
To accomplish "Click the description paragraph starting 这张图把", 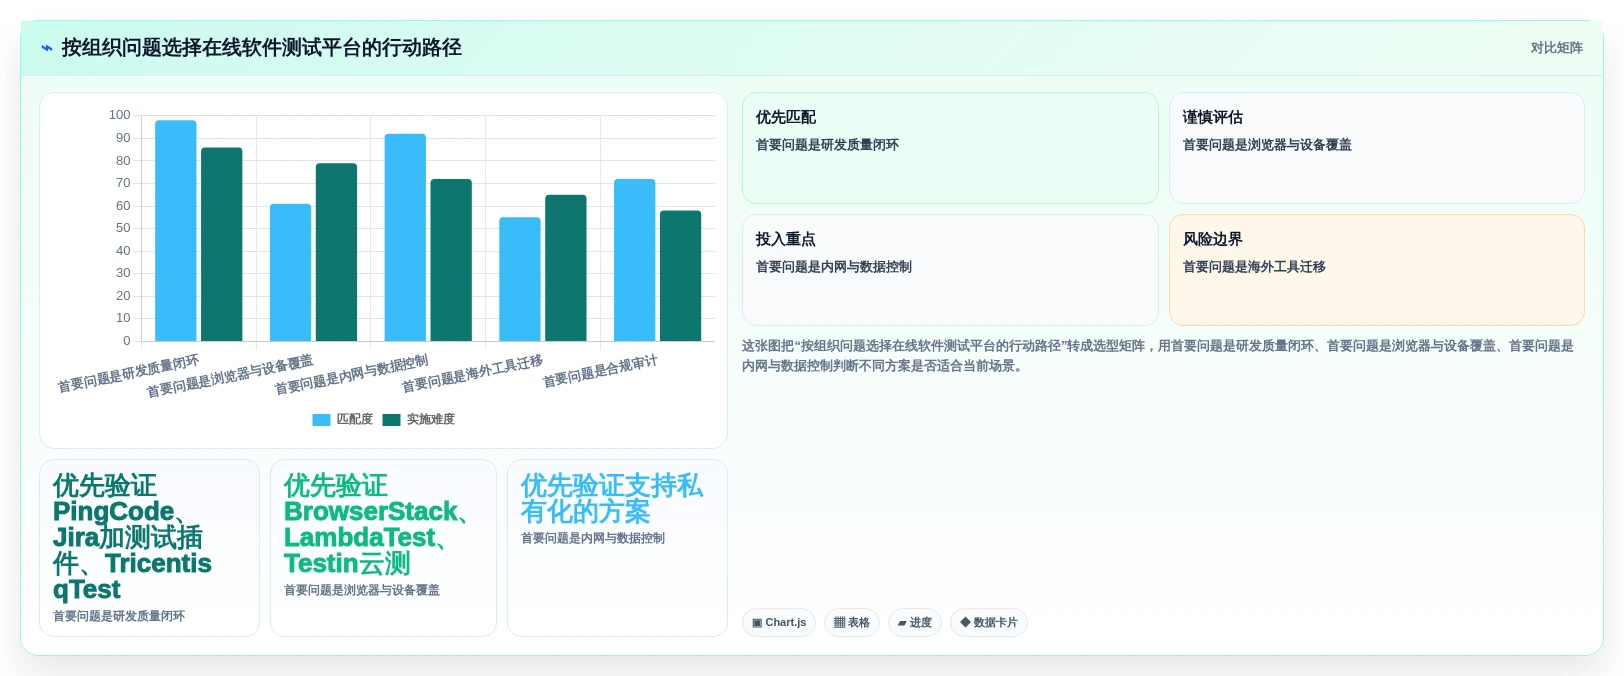I will 1160,356.
